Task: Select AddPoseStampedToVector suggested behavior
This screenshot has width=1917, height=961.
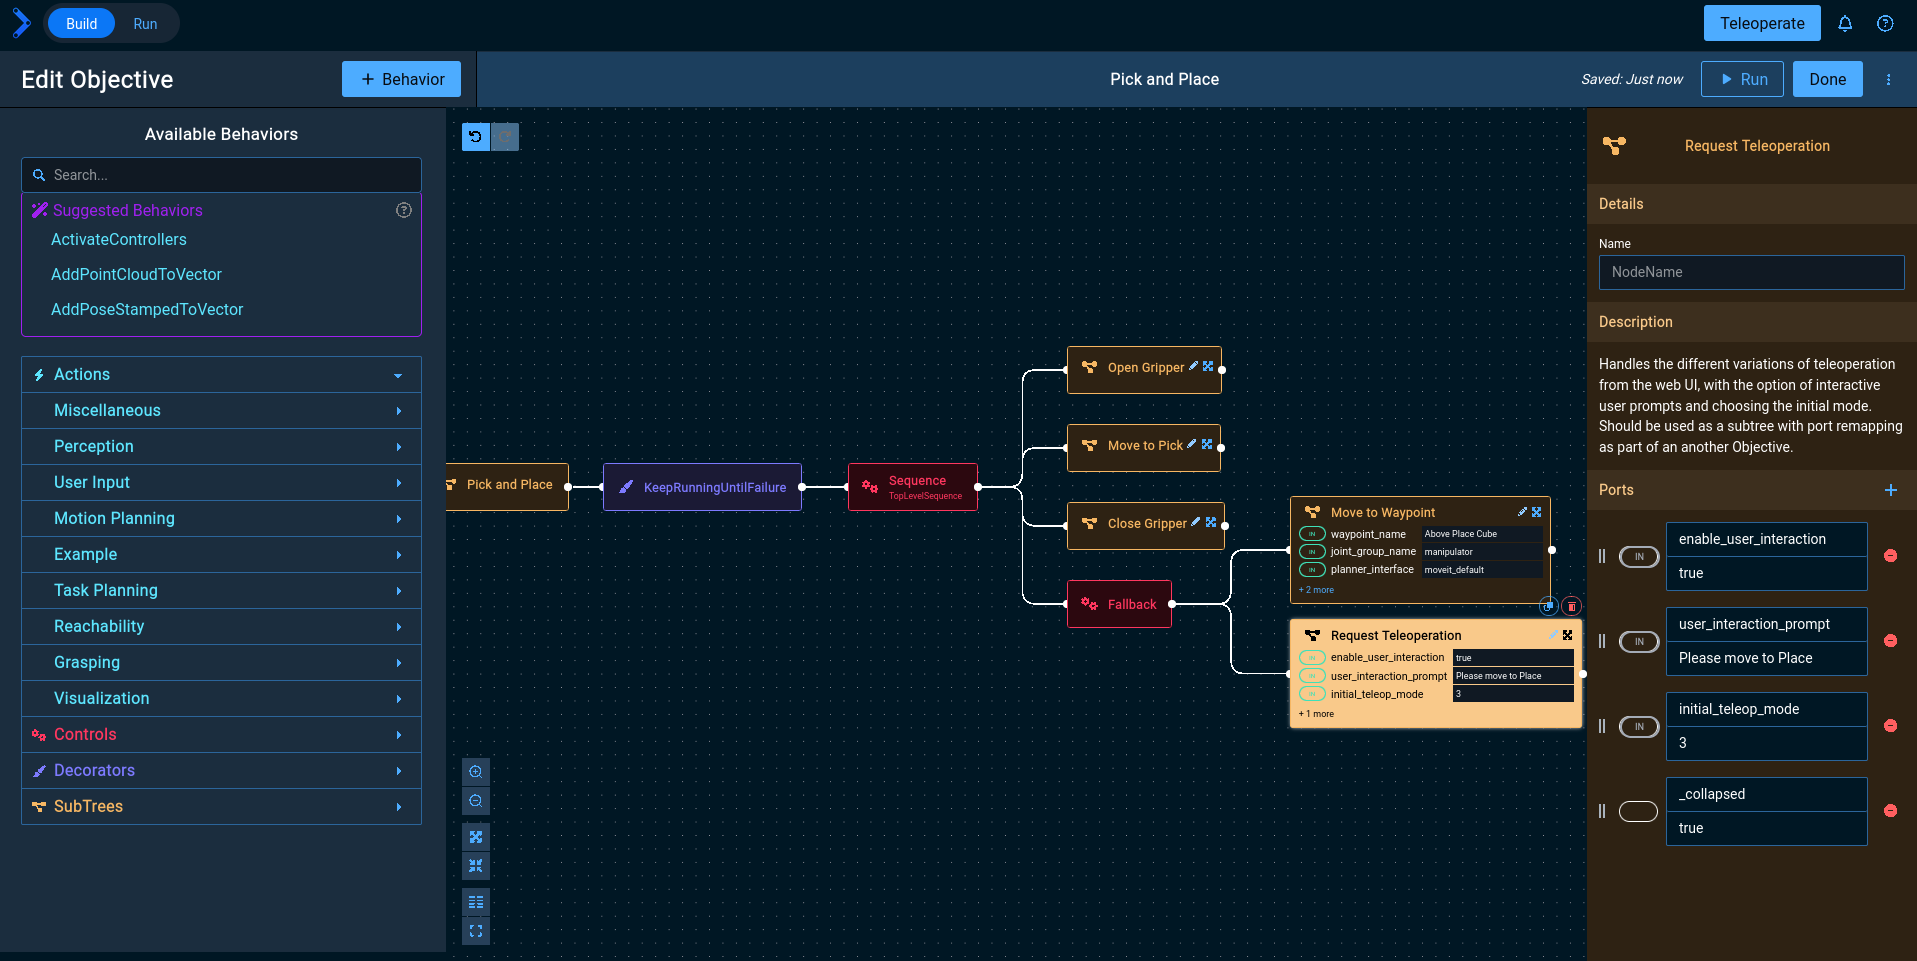Action: (147, 310)
